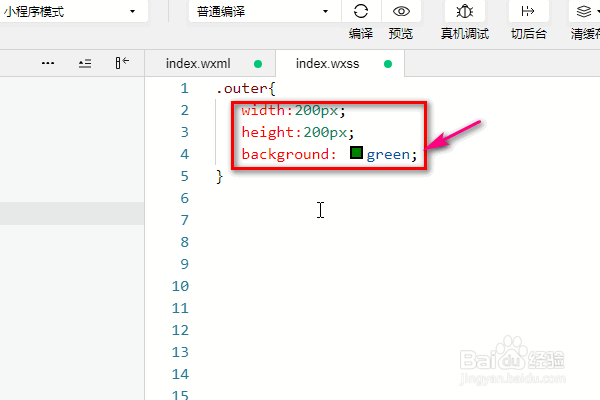The image size is (600, 400).
Task: Open the 普通编译 compile mode dropdown
Action: 264,11
